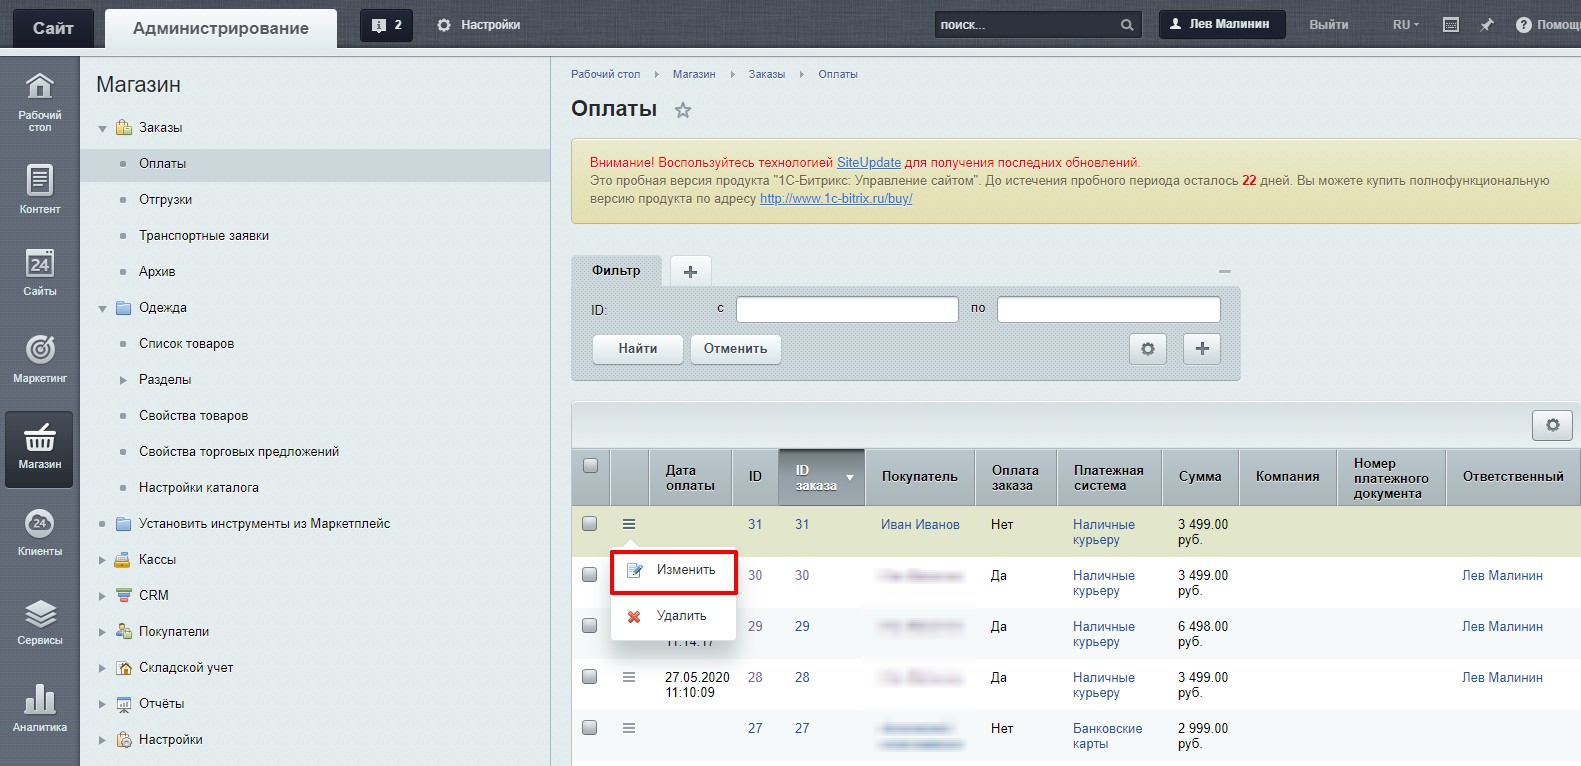Open row actions menu for payment 27

tap(629, 728)
